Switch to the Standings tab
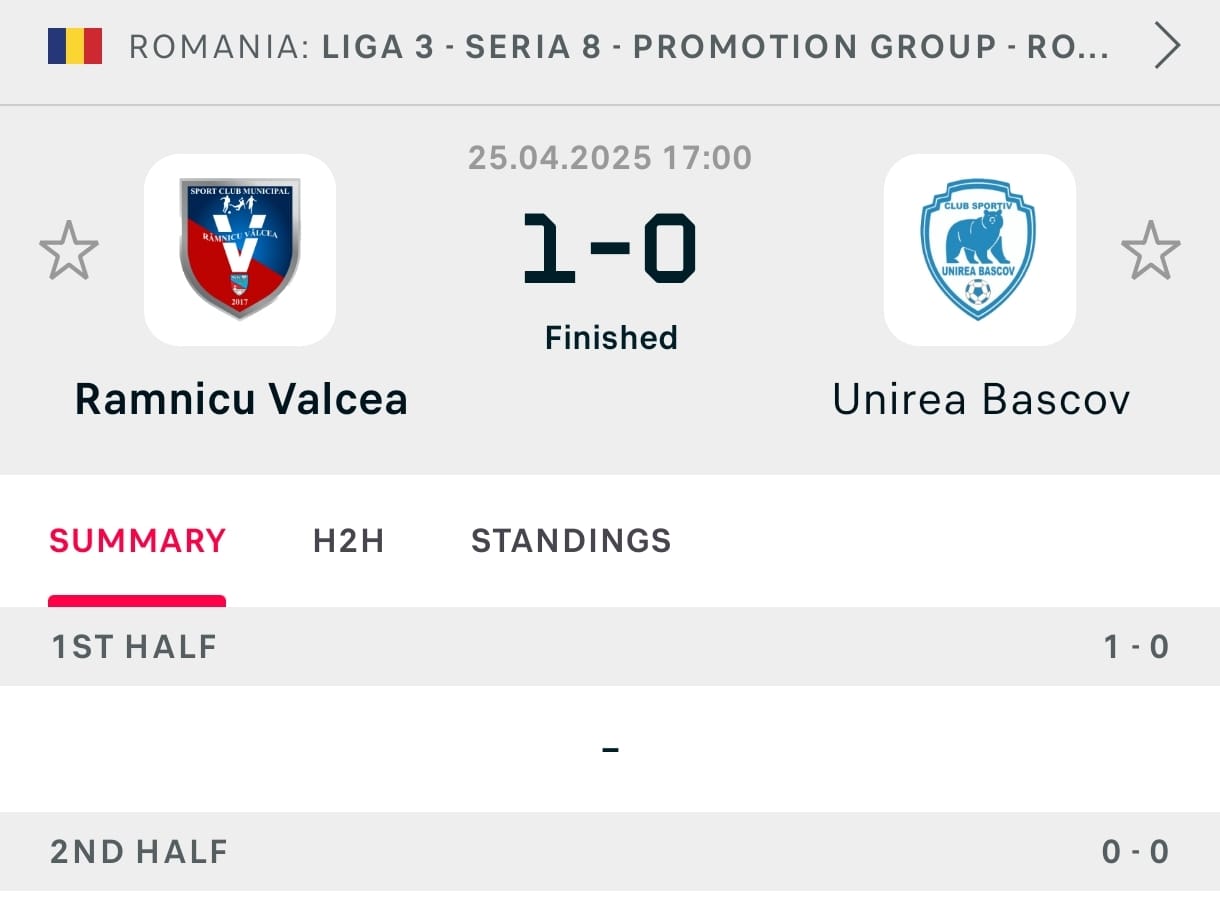The image size is (1220, 920). [x=571, y=541]
